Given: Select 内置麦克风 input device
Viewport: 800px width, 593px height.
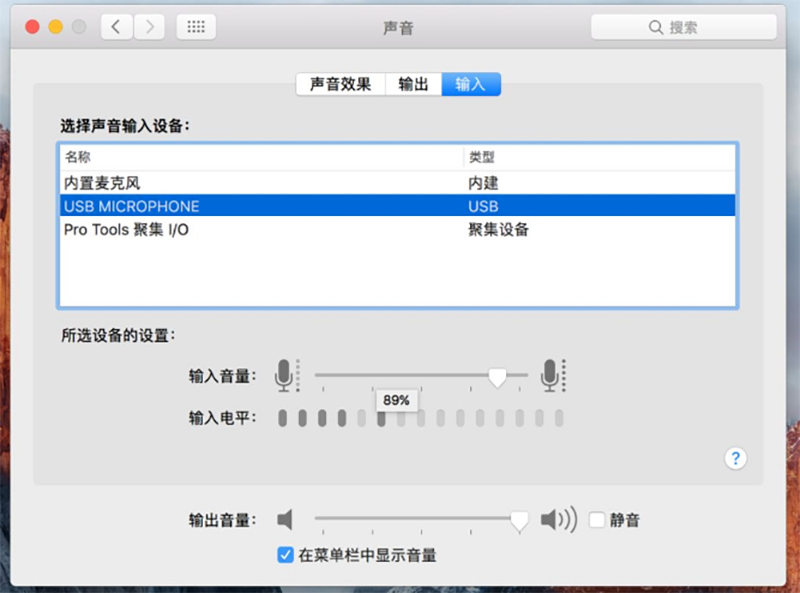Looking at the screenshot, I should pyautogui.click(x=102, y=183).
